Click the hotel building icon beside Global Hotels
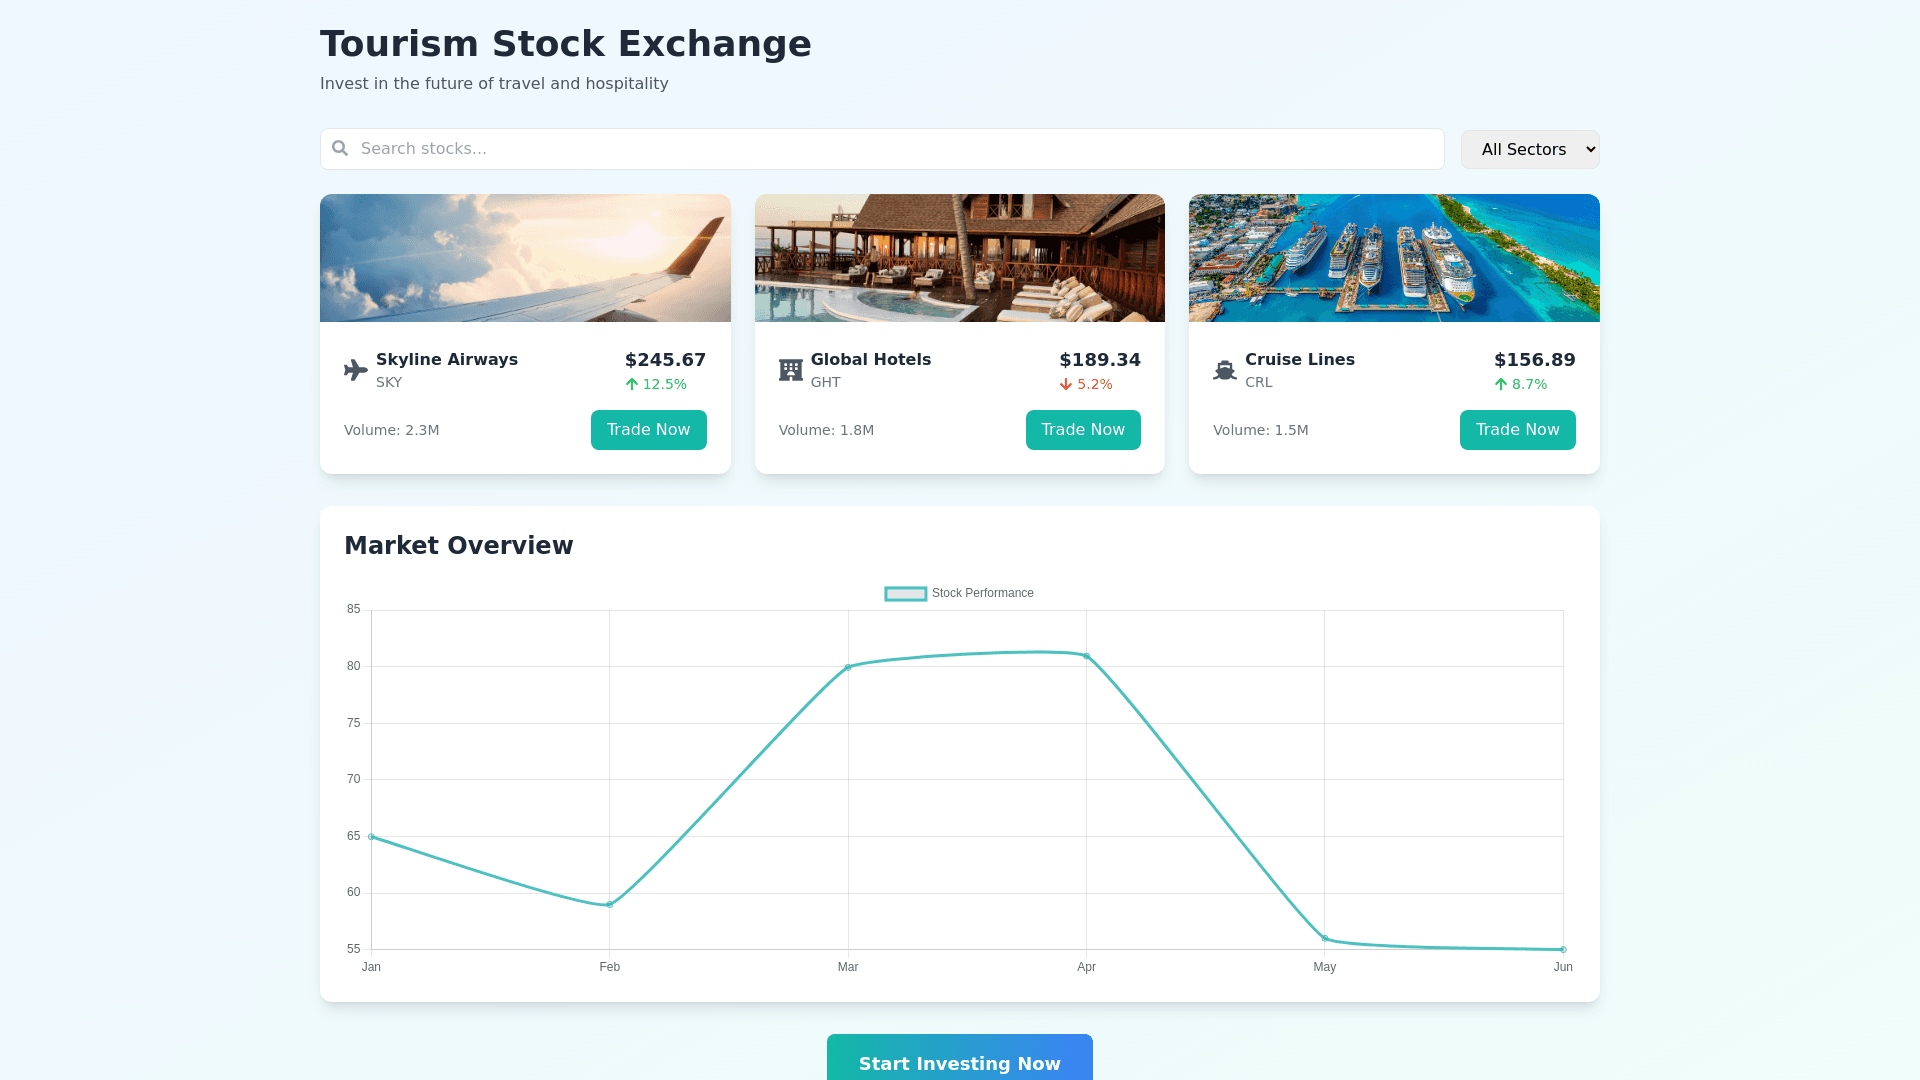 790,370
